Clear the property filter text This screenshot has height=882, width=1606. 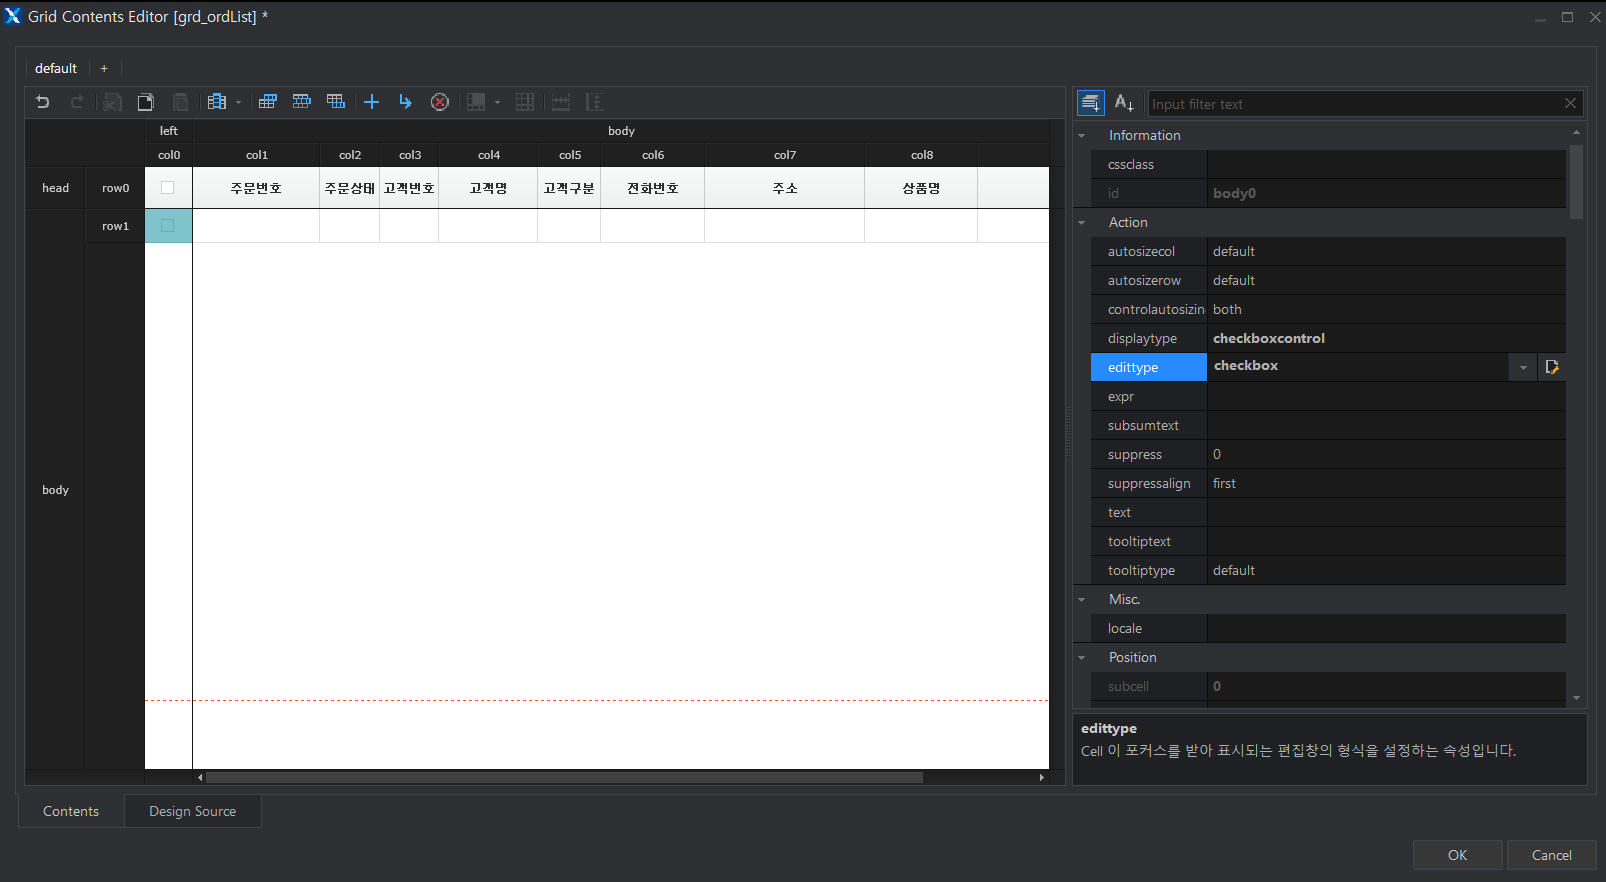pos(1570,104)
